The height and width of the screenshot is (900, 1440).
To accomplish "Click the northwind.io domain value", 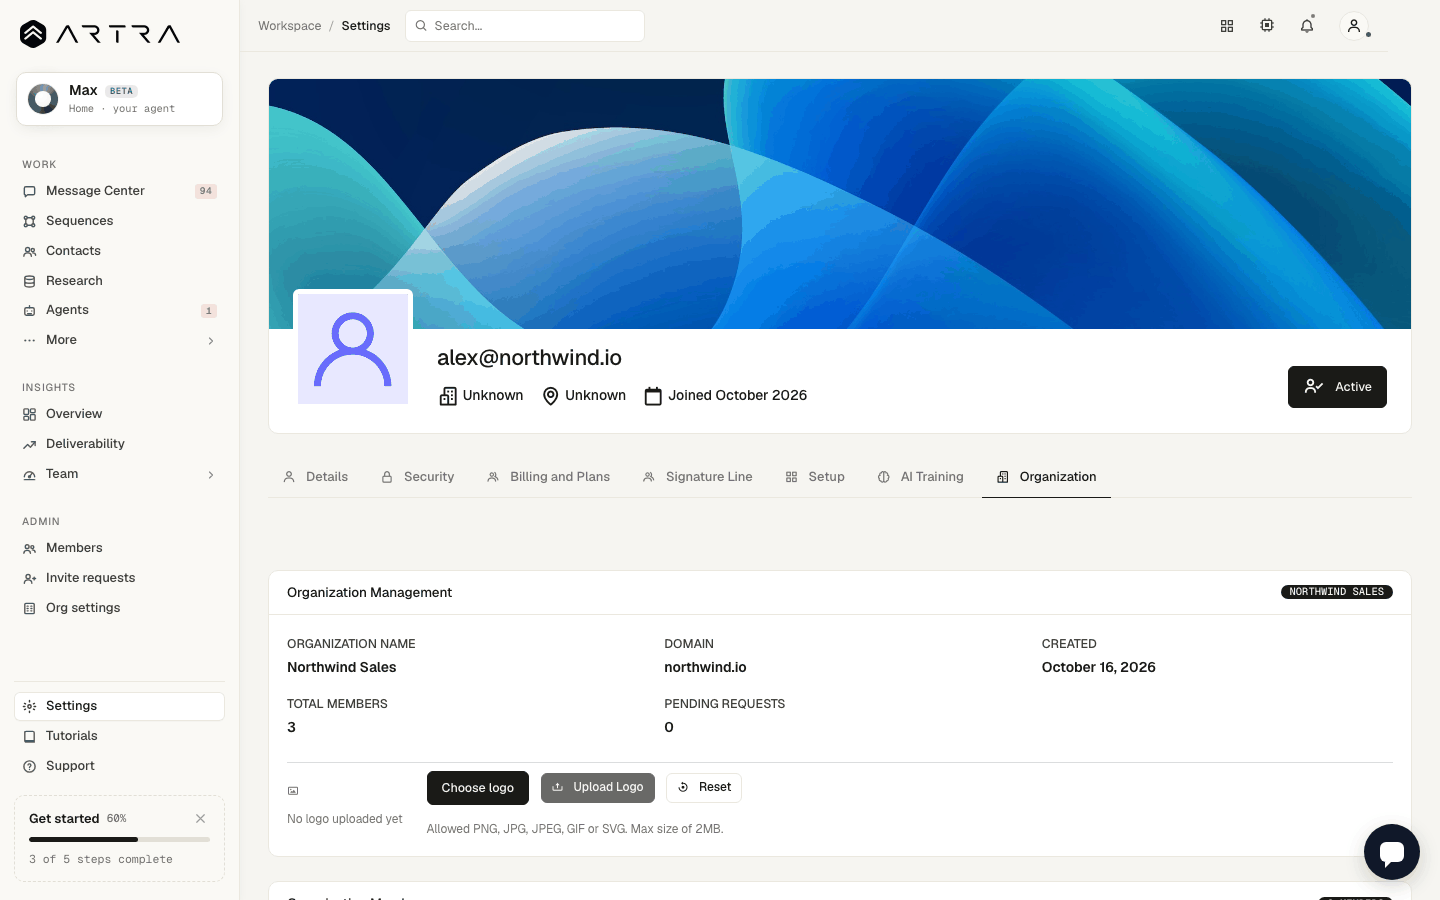I will 705,668.
